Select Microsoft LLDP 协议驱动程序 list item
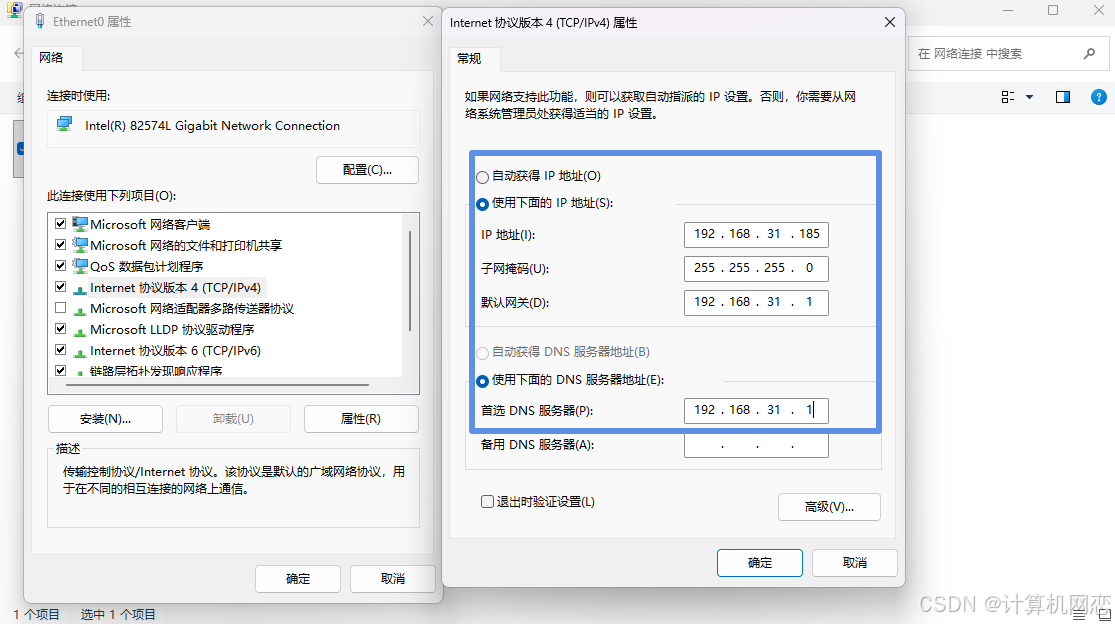The width and height of the screenshot is (1115, 624). coord(171,330)
